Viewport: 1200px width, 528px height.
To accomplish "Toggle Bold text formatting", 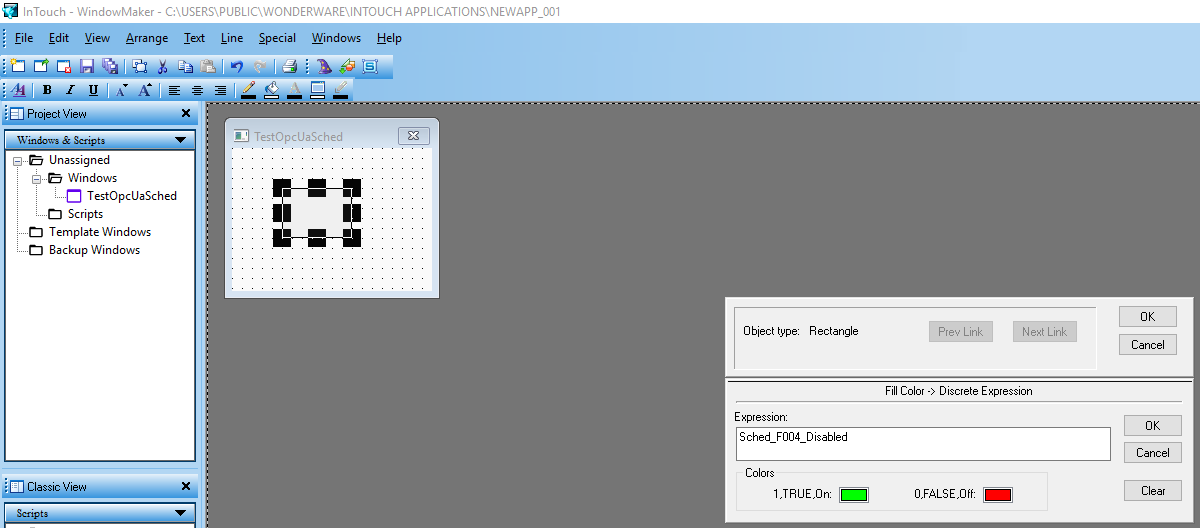I will pyautogui.click(x=46, y=90).
